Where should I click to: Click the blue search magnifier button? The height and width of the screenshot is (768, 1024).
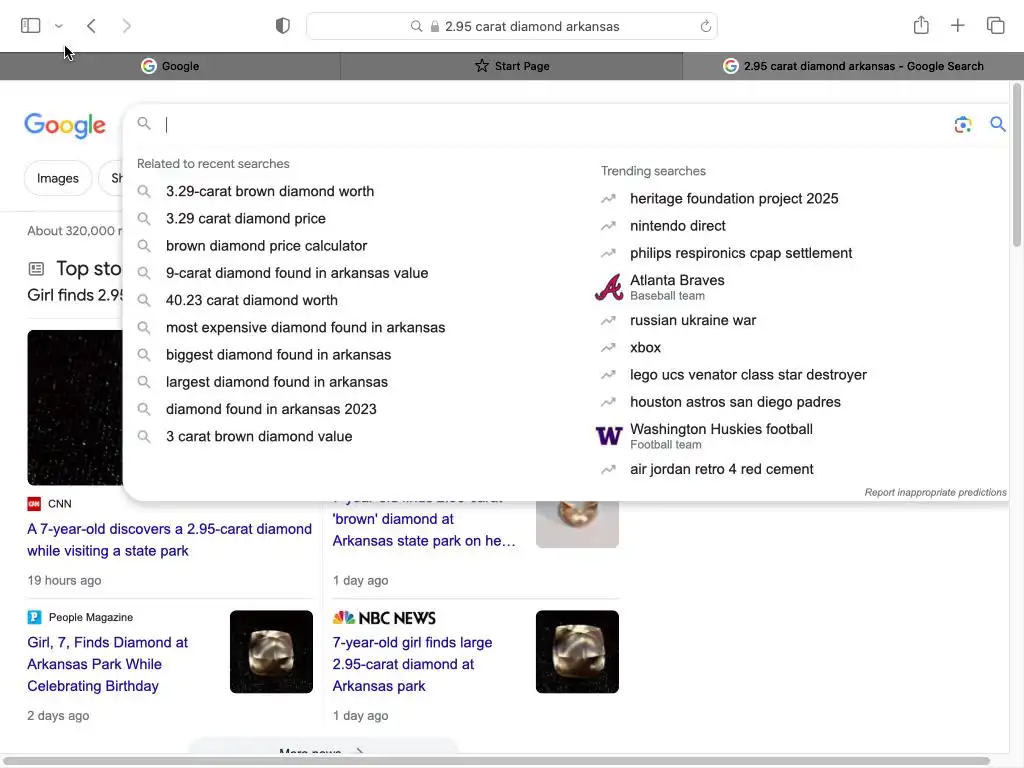[997, 124]
